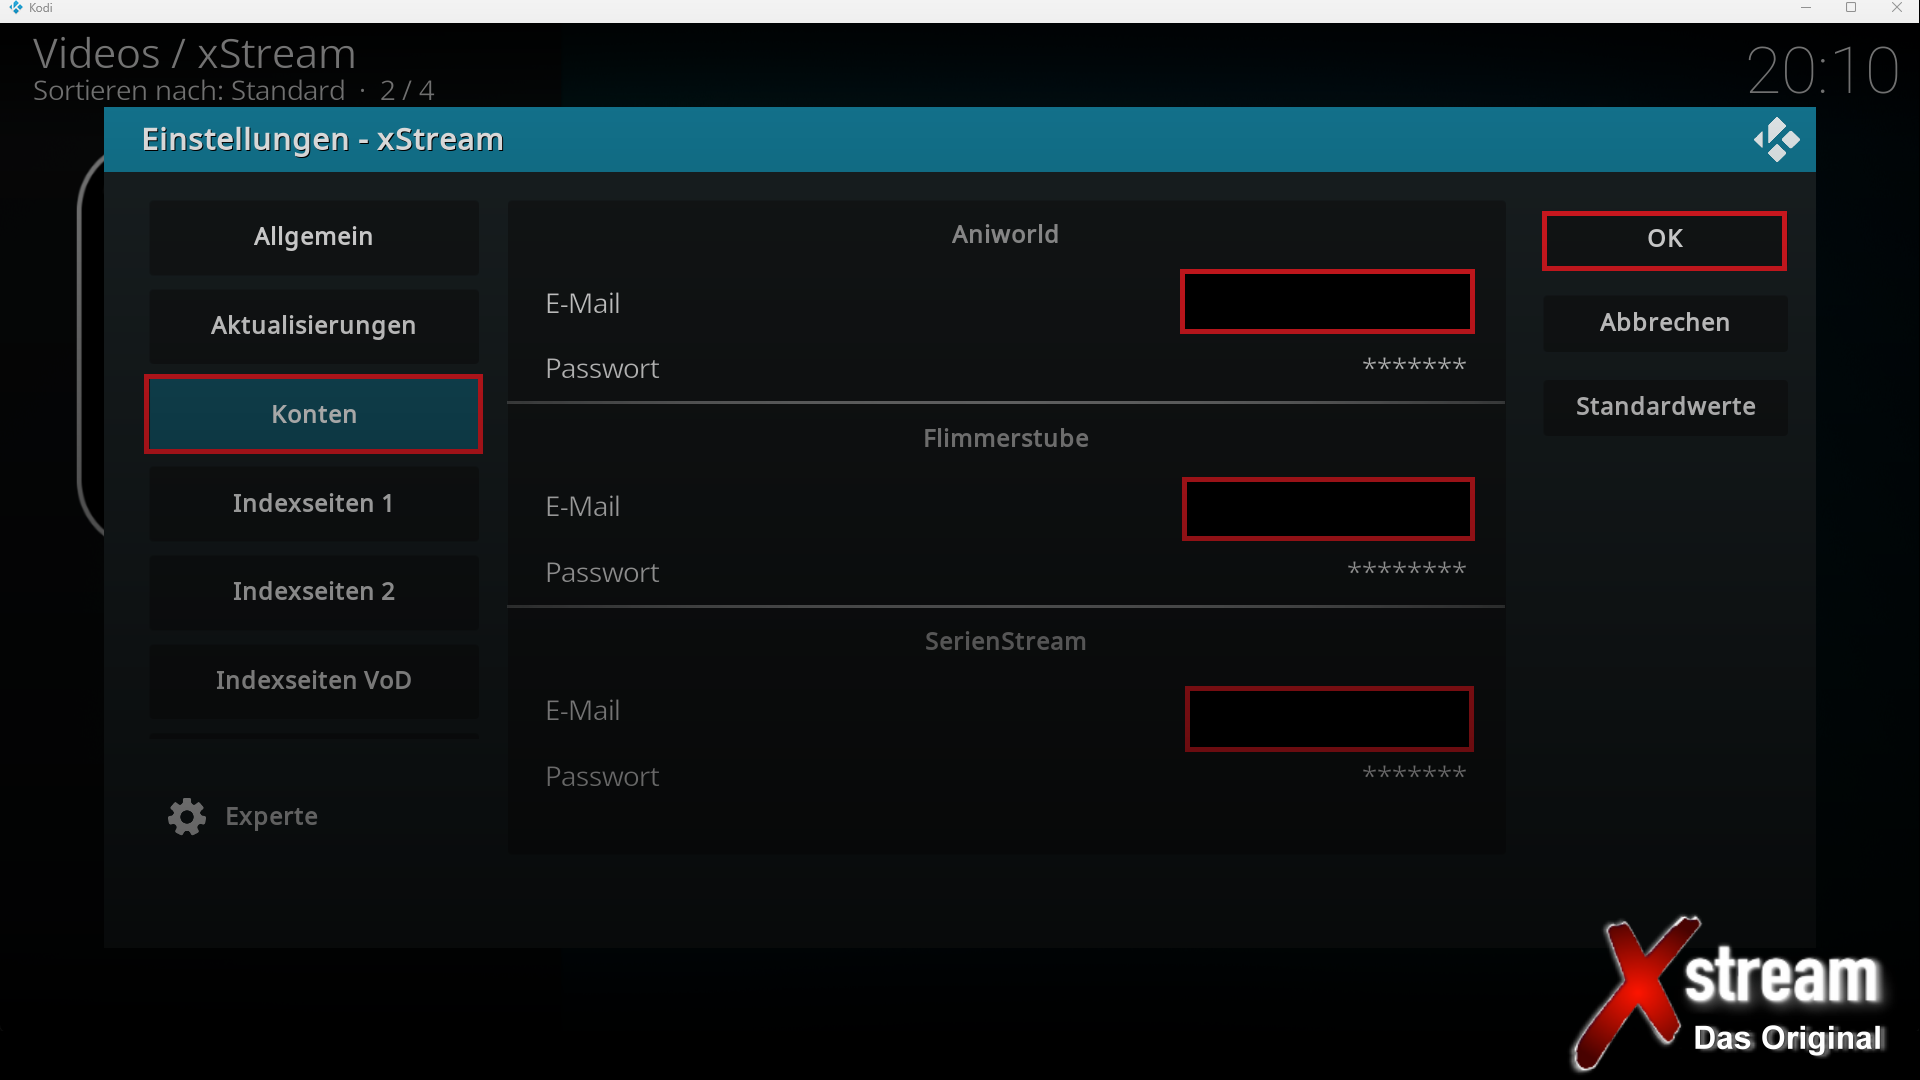The height and width of the screenshot is (1080, 1920).
Task: Reset settings using Standardwerte button
Action: click(x=1664, y=407)
